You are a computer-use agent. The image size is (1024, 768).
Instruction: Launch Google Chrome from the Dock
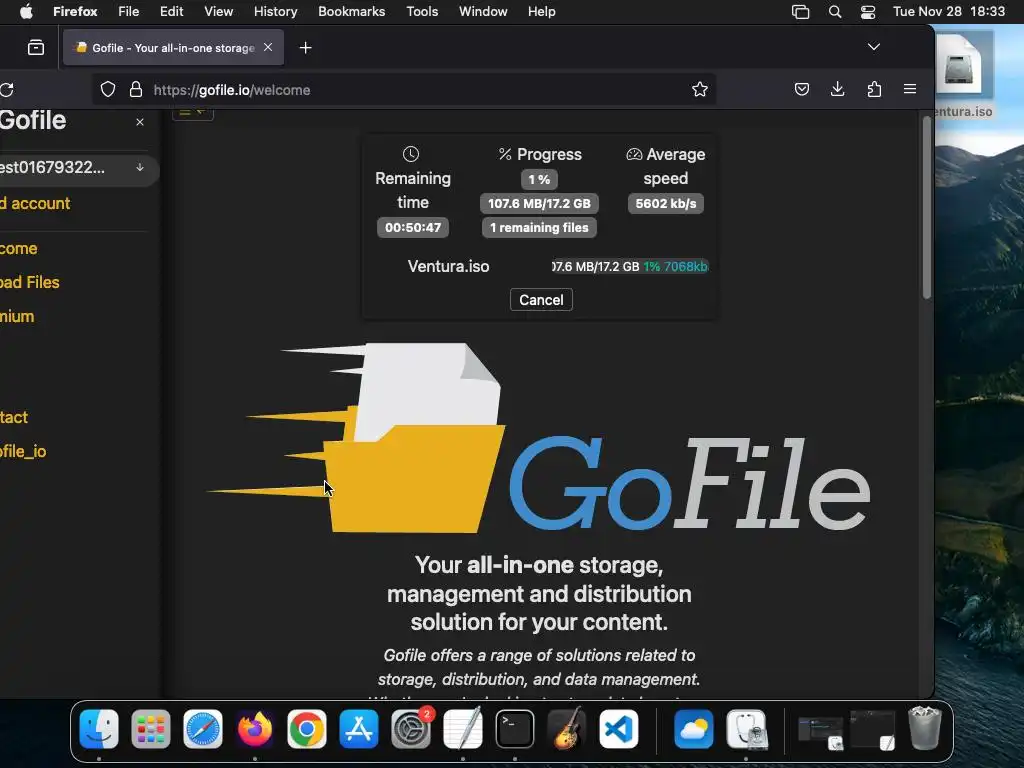tap(306, 729)
